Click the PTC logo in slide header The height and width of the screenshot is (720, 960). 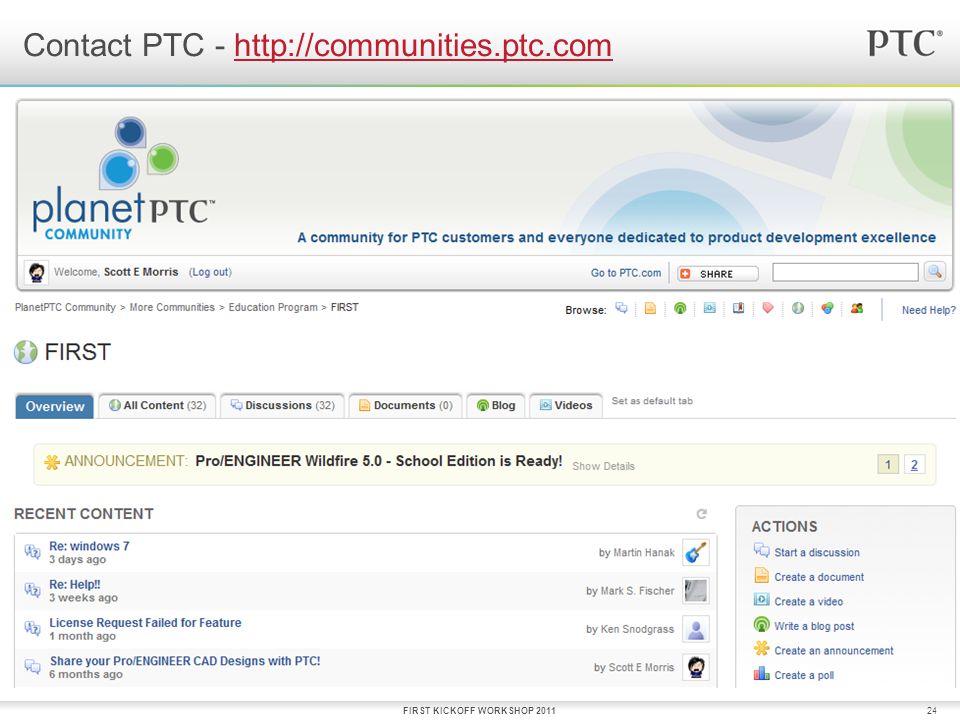click(x=905, y=43)
